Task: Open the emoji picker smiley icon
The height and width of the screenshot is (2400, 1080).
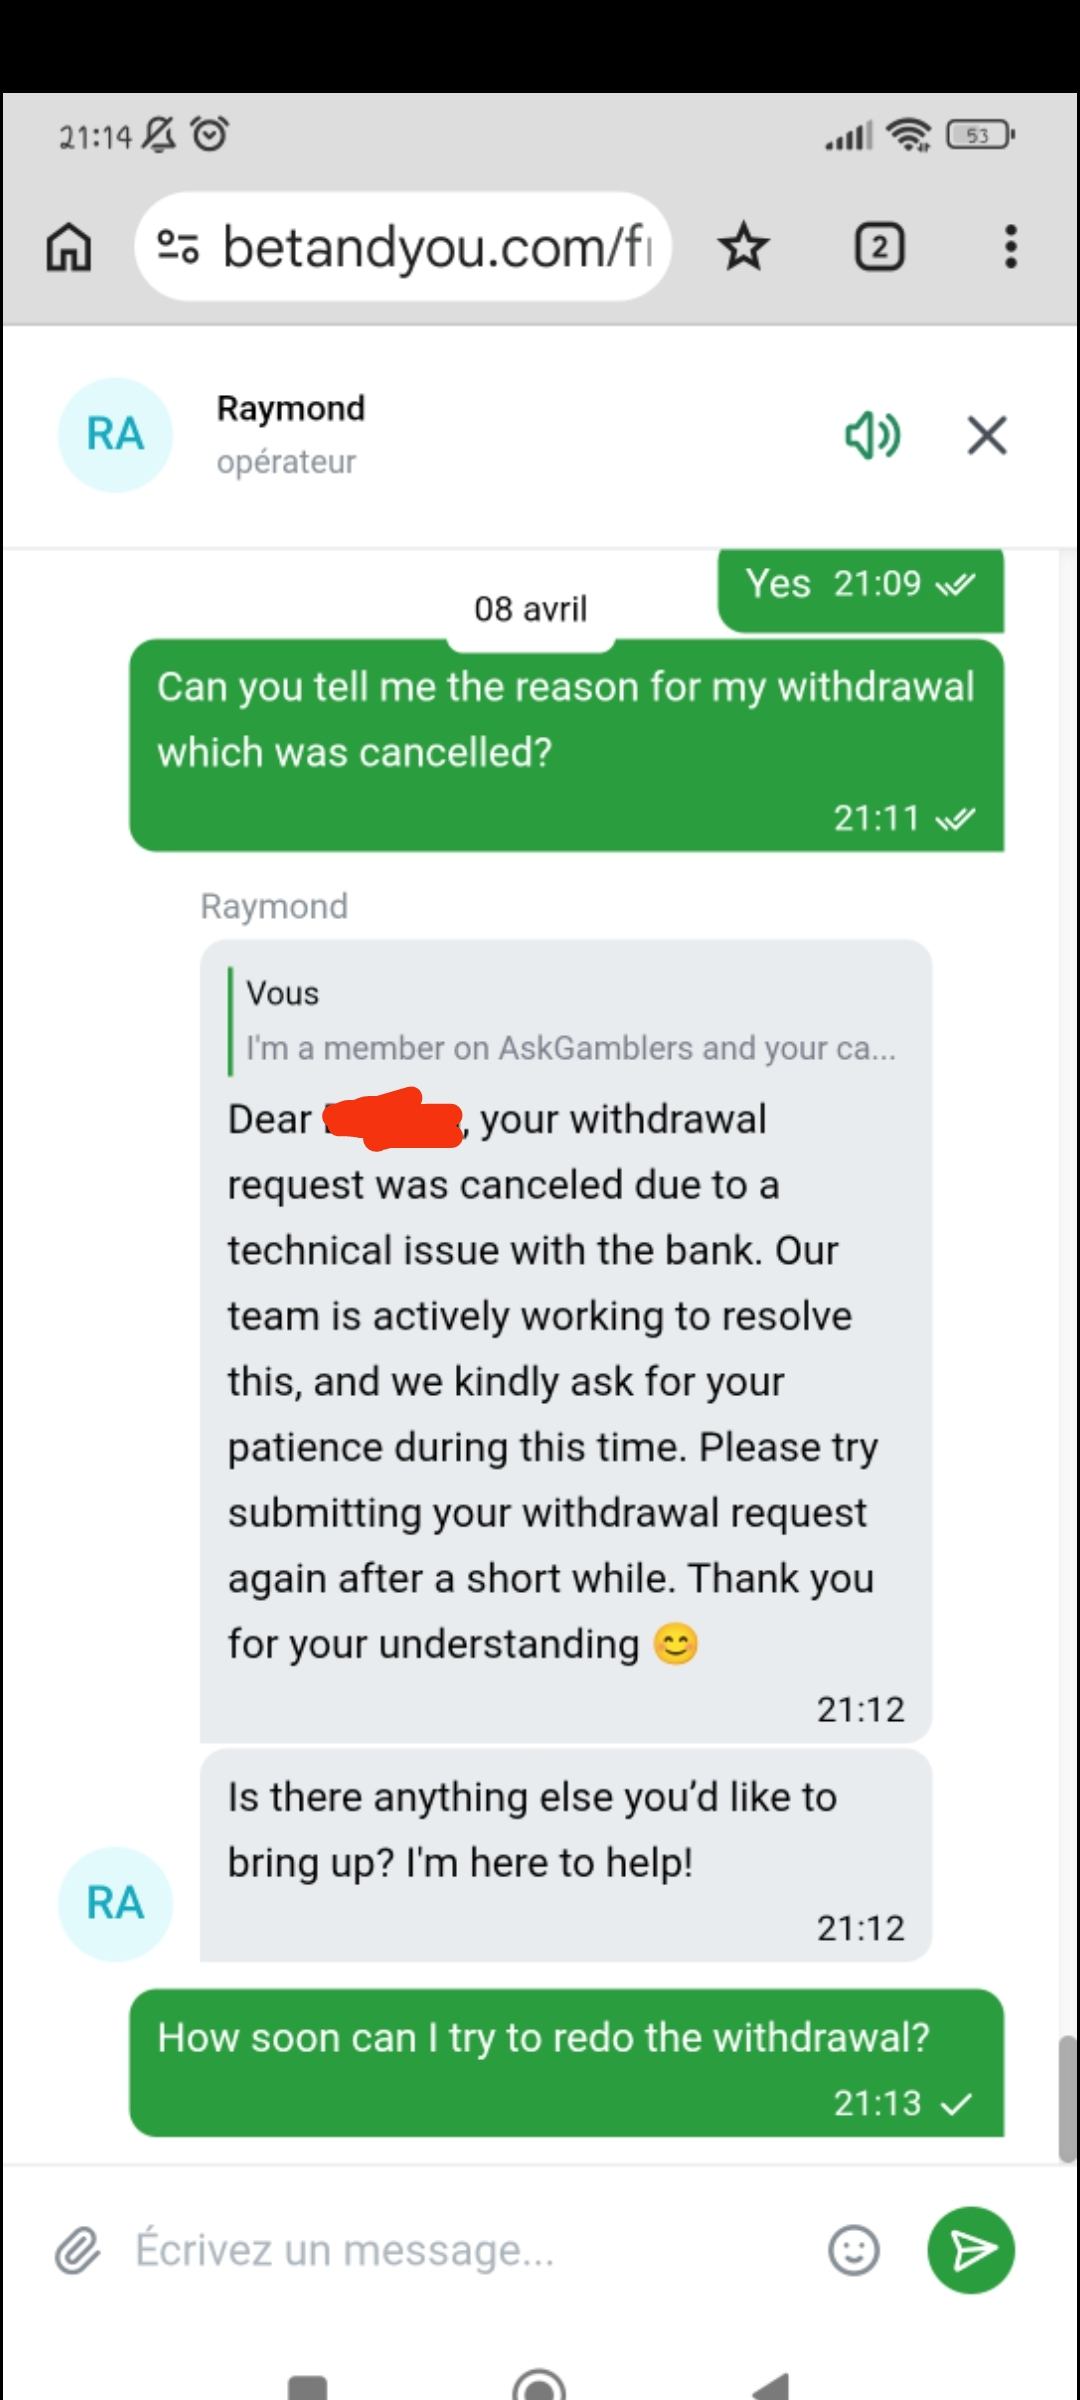Action: coord(854,2251)
